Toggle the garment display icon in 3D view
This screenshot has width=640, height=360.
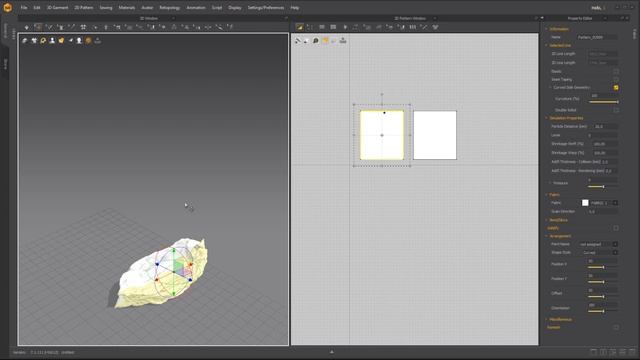coord(25,40)
